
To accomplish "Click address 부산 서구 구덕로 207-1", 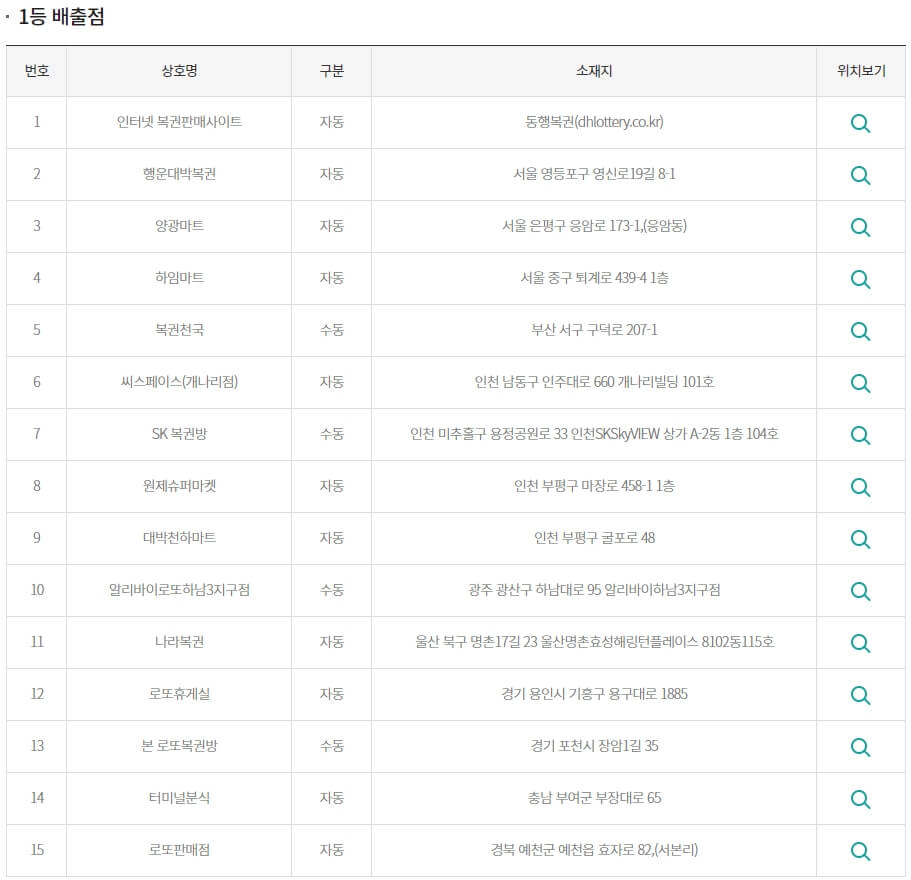I will point(594,329).
